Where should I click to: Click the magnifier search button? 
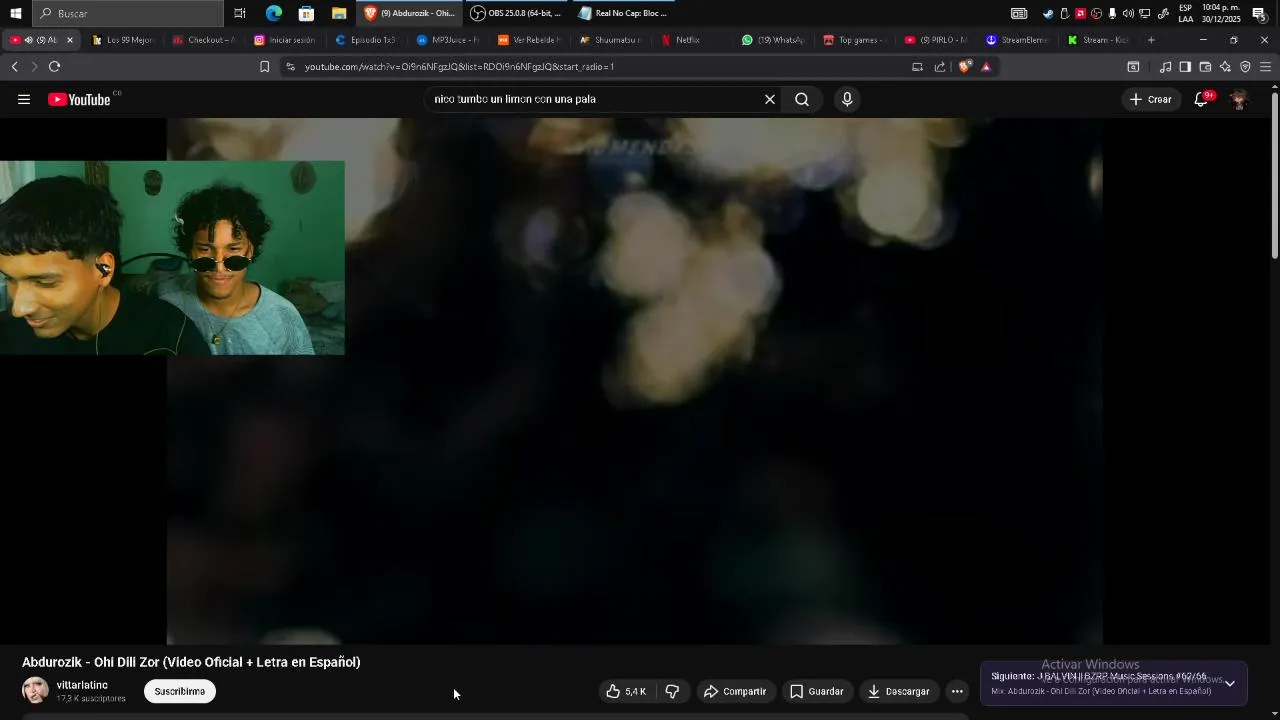click(x=802, y=99)
